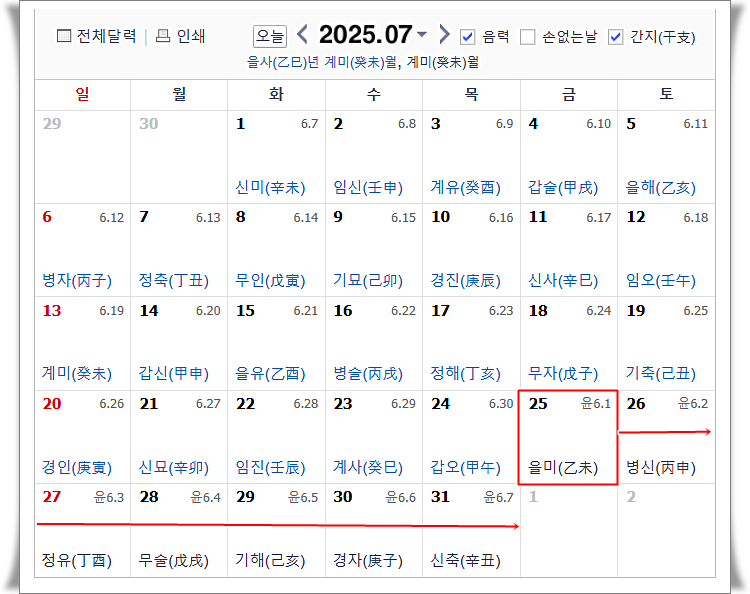Select date 15 with 을유(乙酉)

pyautogui.click(x=276, y=343)
